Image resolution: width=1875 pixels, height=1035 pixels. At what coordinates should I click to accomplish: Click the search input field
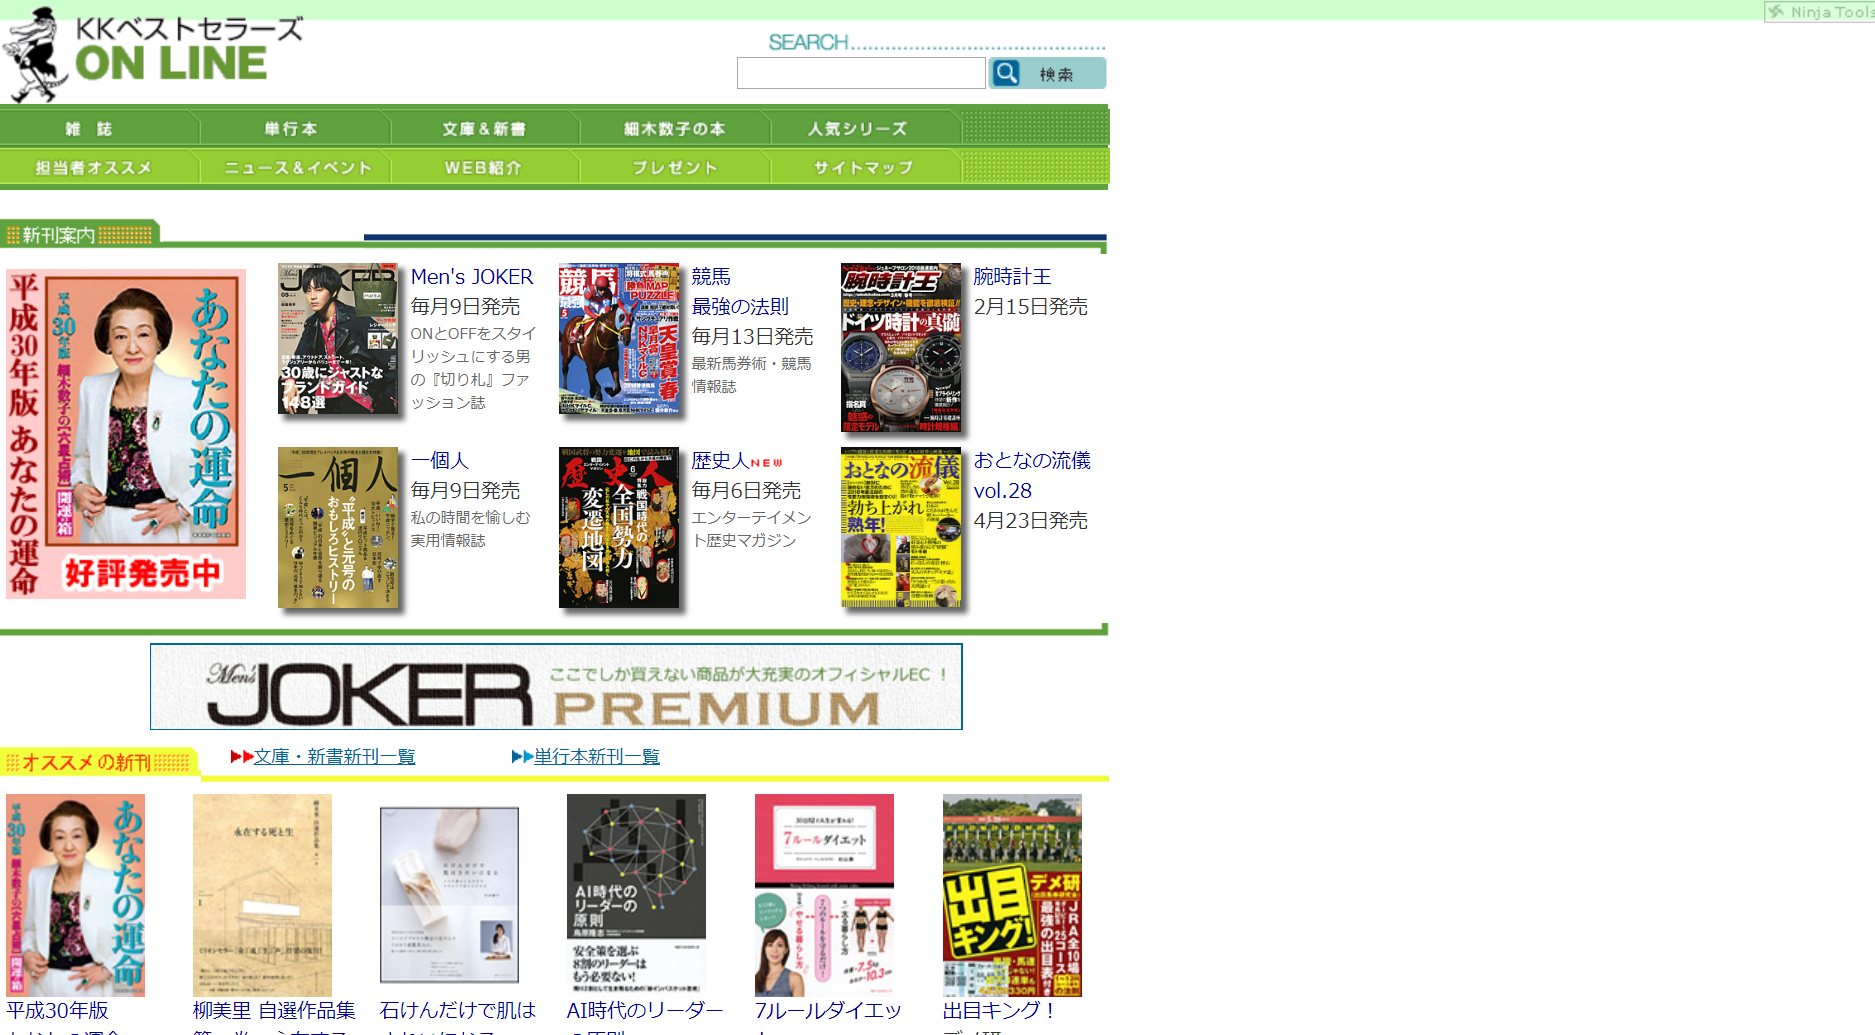coord(861,73)
